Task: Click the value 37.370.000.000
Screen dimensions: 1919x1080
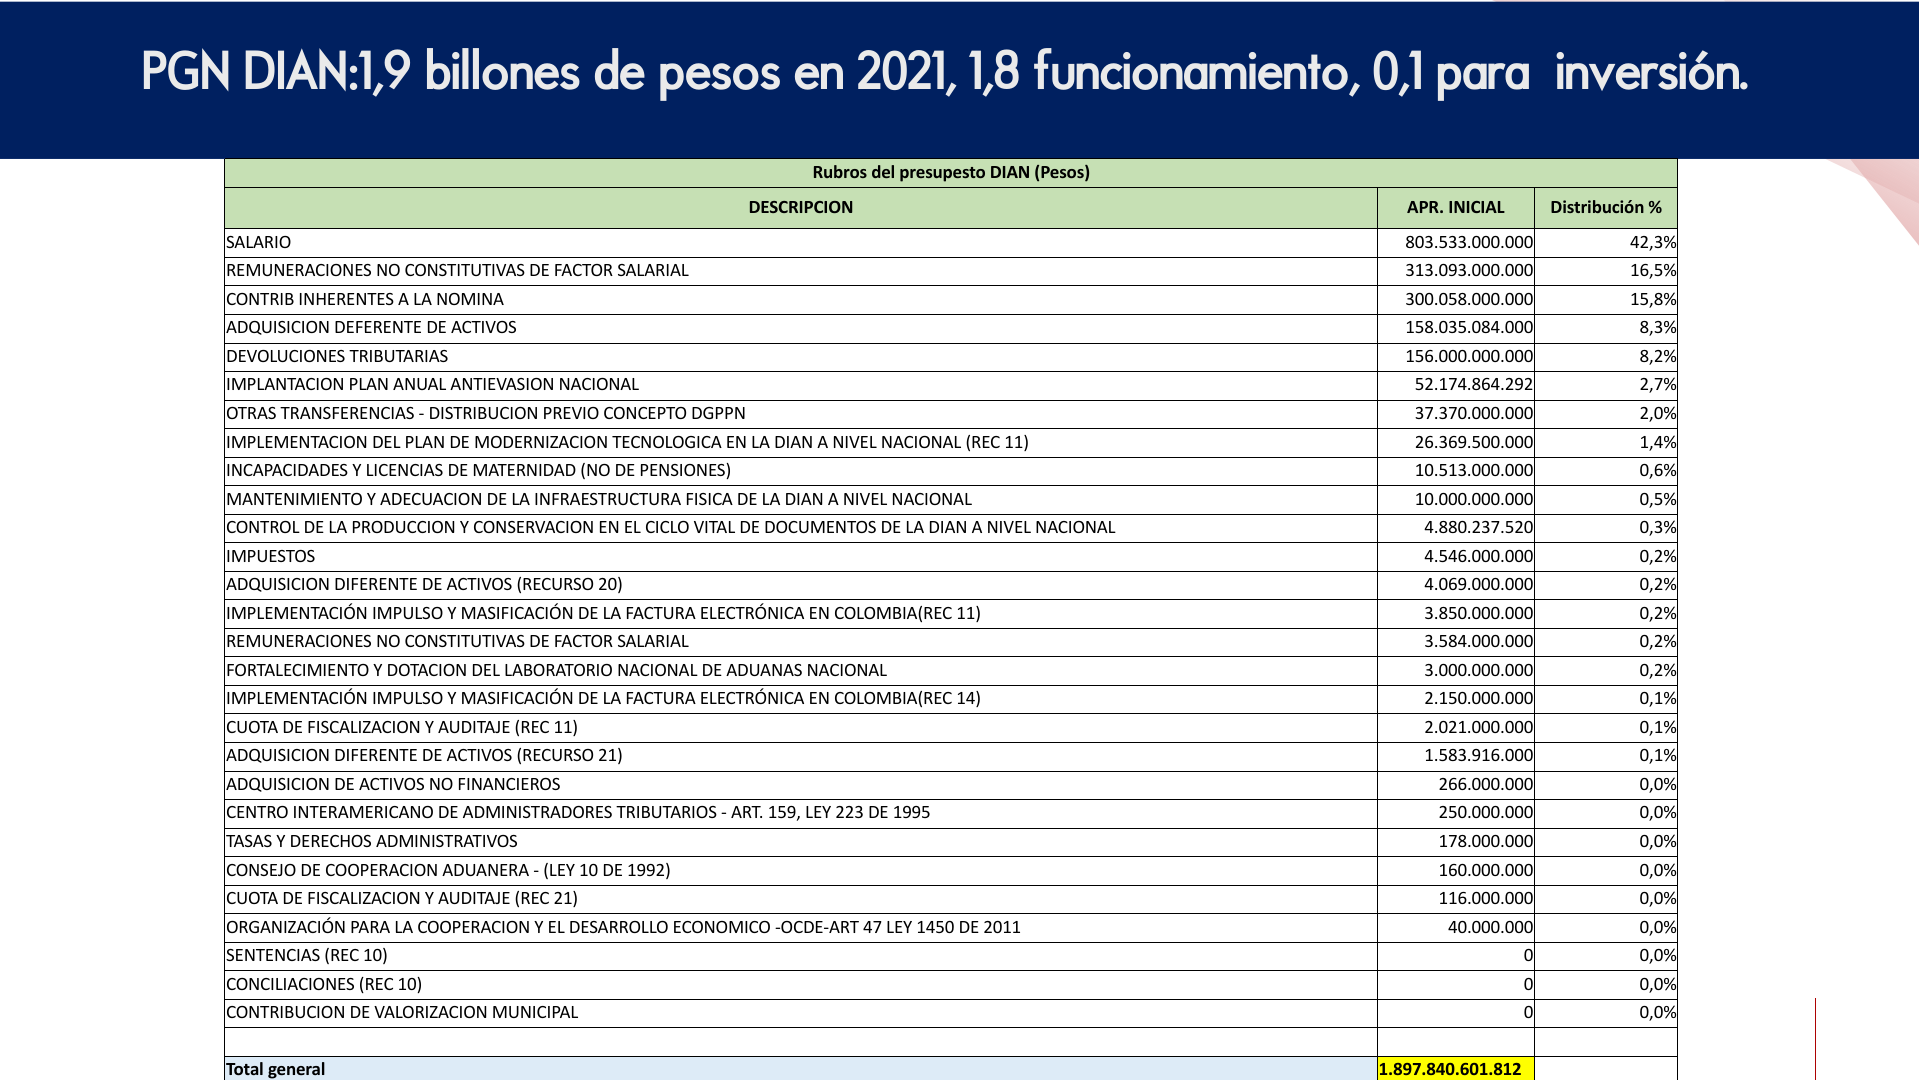Action: 1473,413
